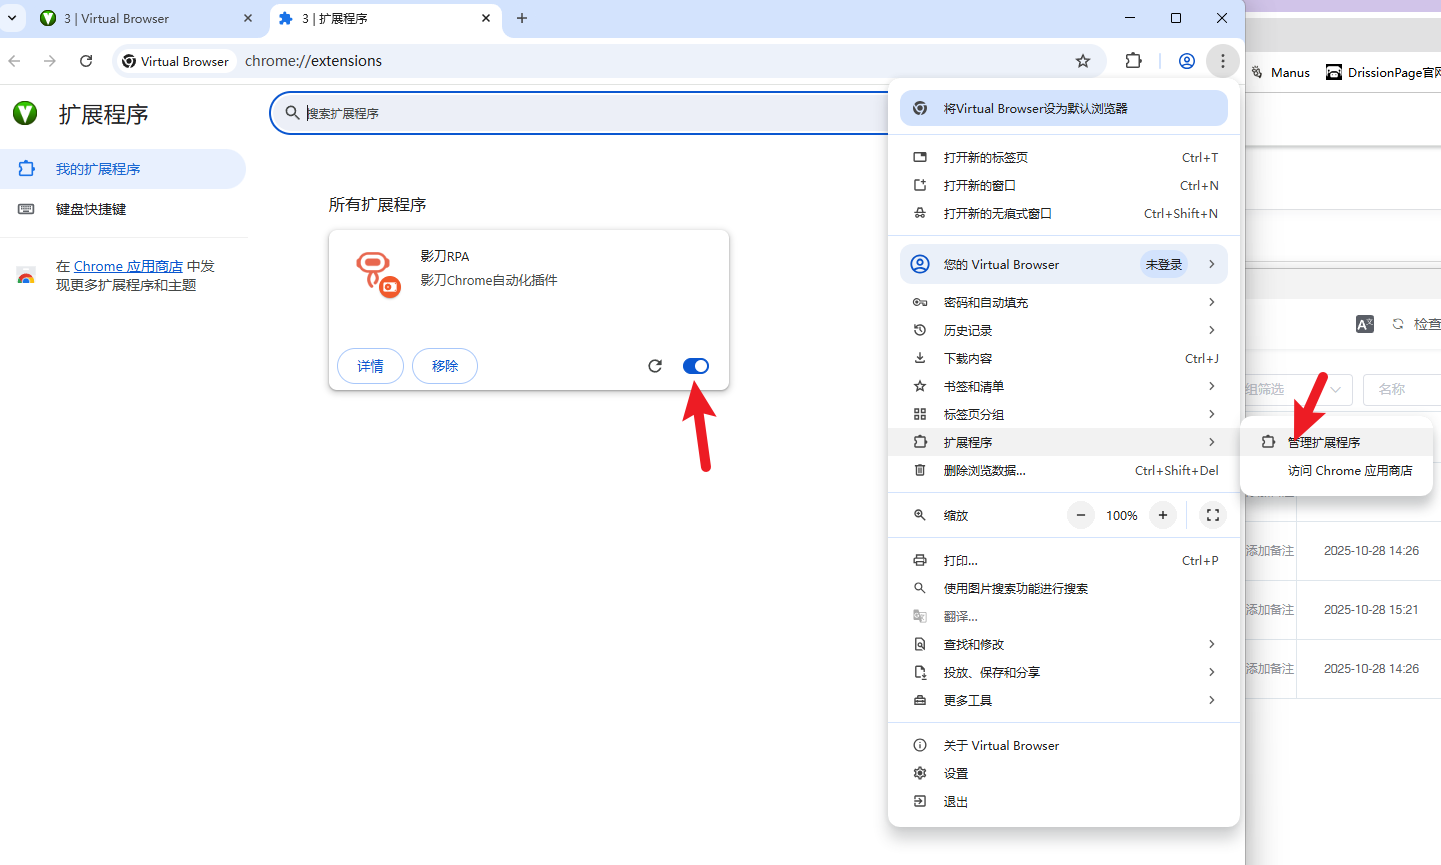Click 移除 to remove 影刀RPA
Image resolution: width=1441 pixels, height=865 pixels.
click(x=445, y=366)
